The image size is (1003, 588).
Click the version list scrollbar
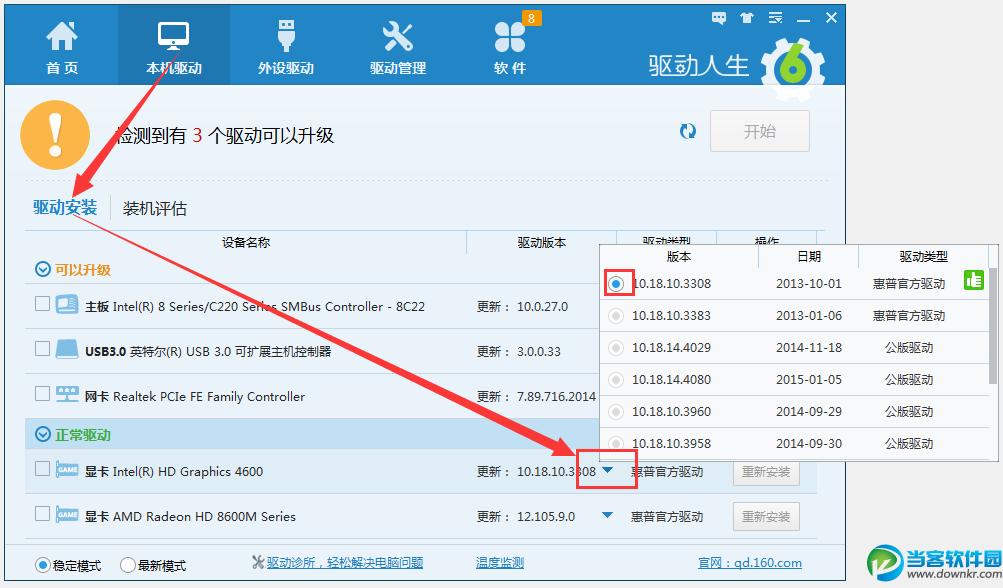[993, 326]
